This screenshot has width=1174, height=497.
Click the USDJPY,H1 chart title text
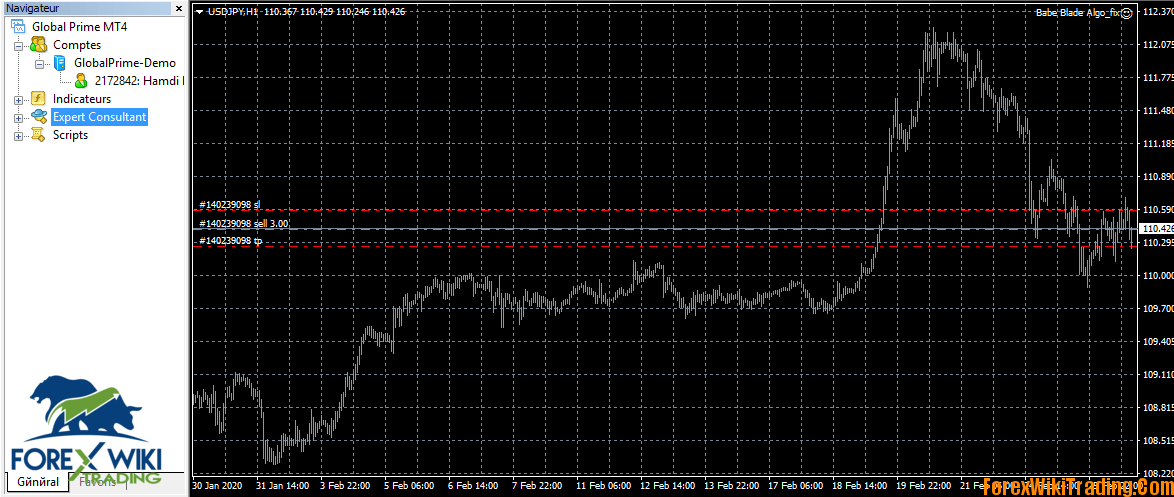[231, 12]
